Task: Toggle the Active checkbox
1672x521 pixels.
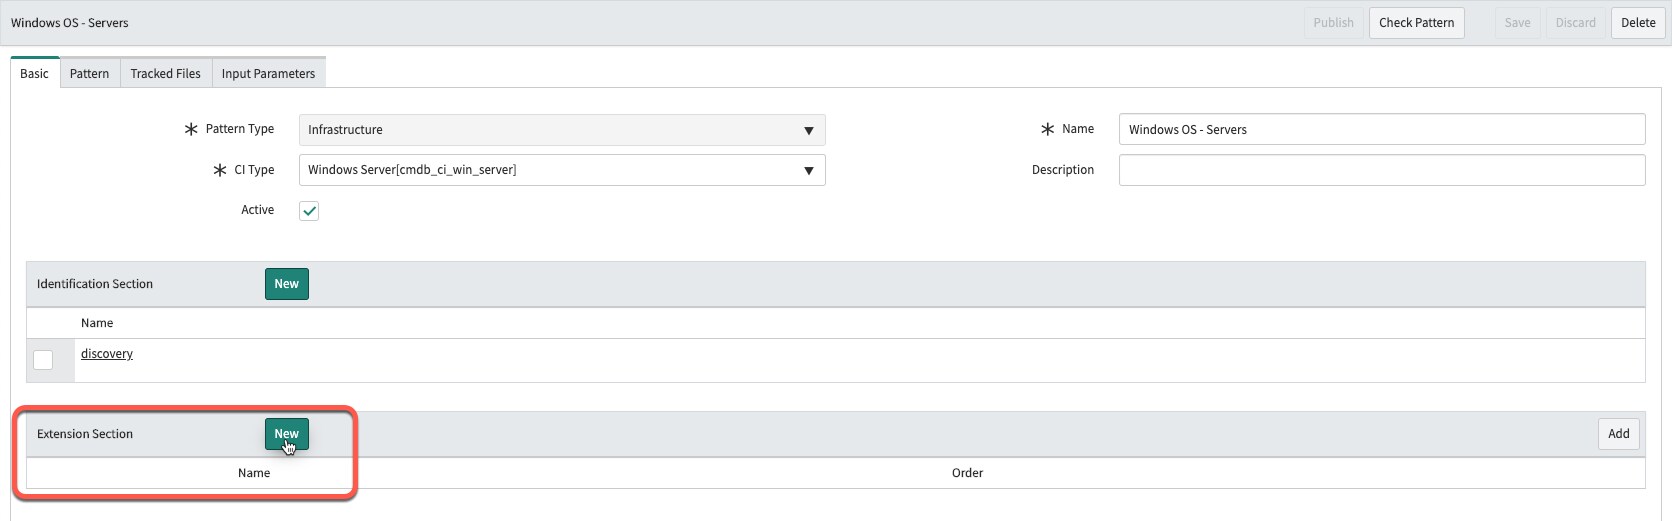Action: (309, 211)
